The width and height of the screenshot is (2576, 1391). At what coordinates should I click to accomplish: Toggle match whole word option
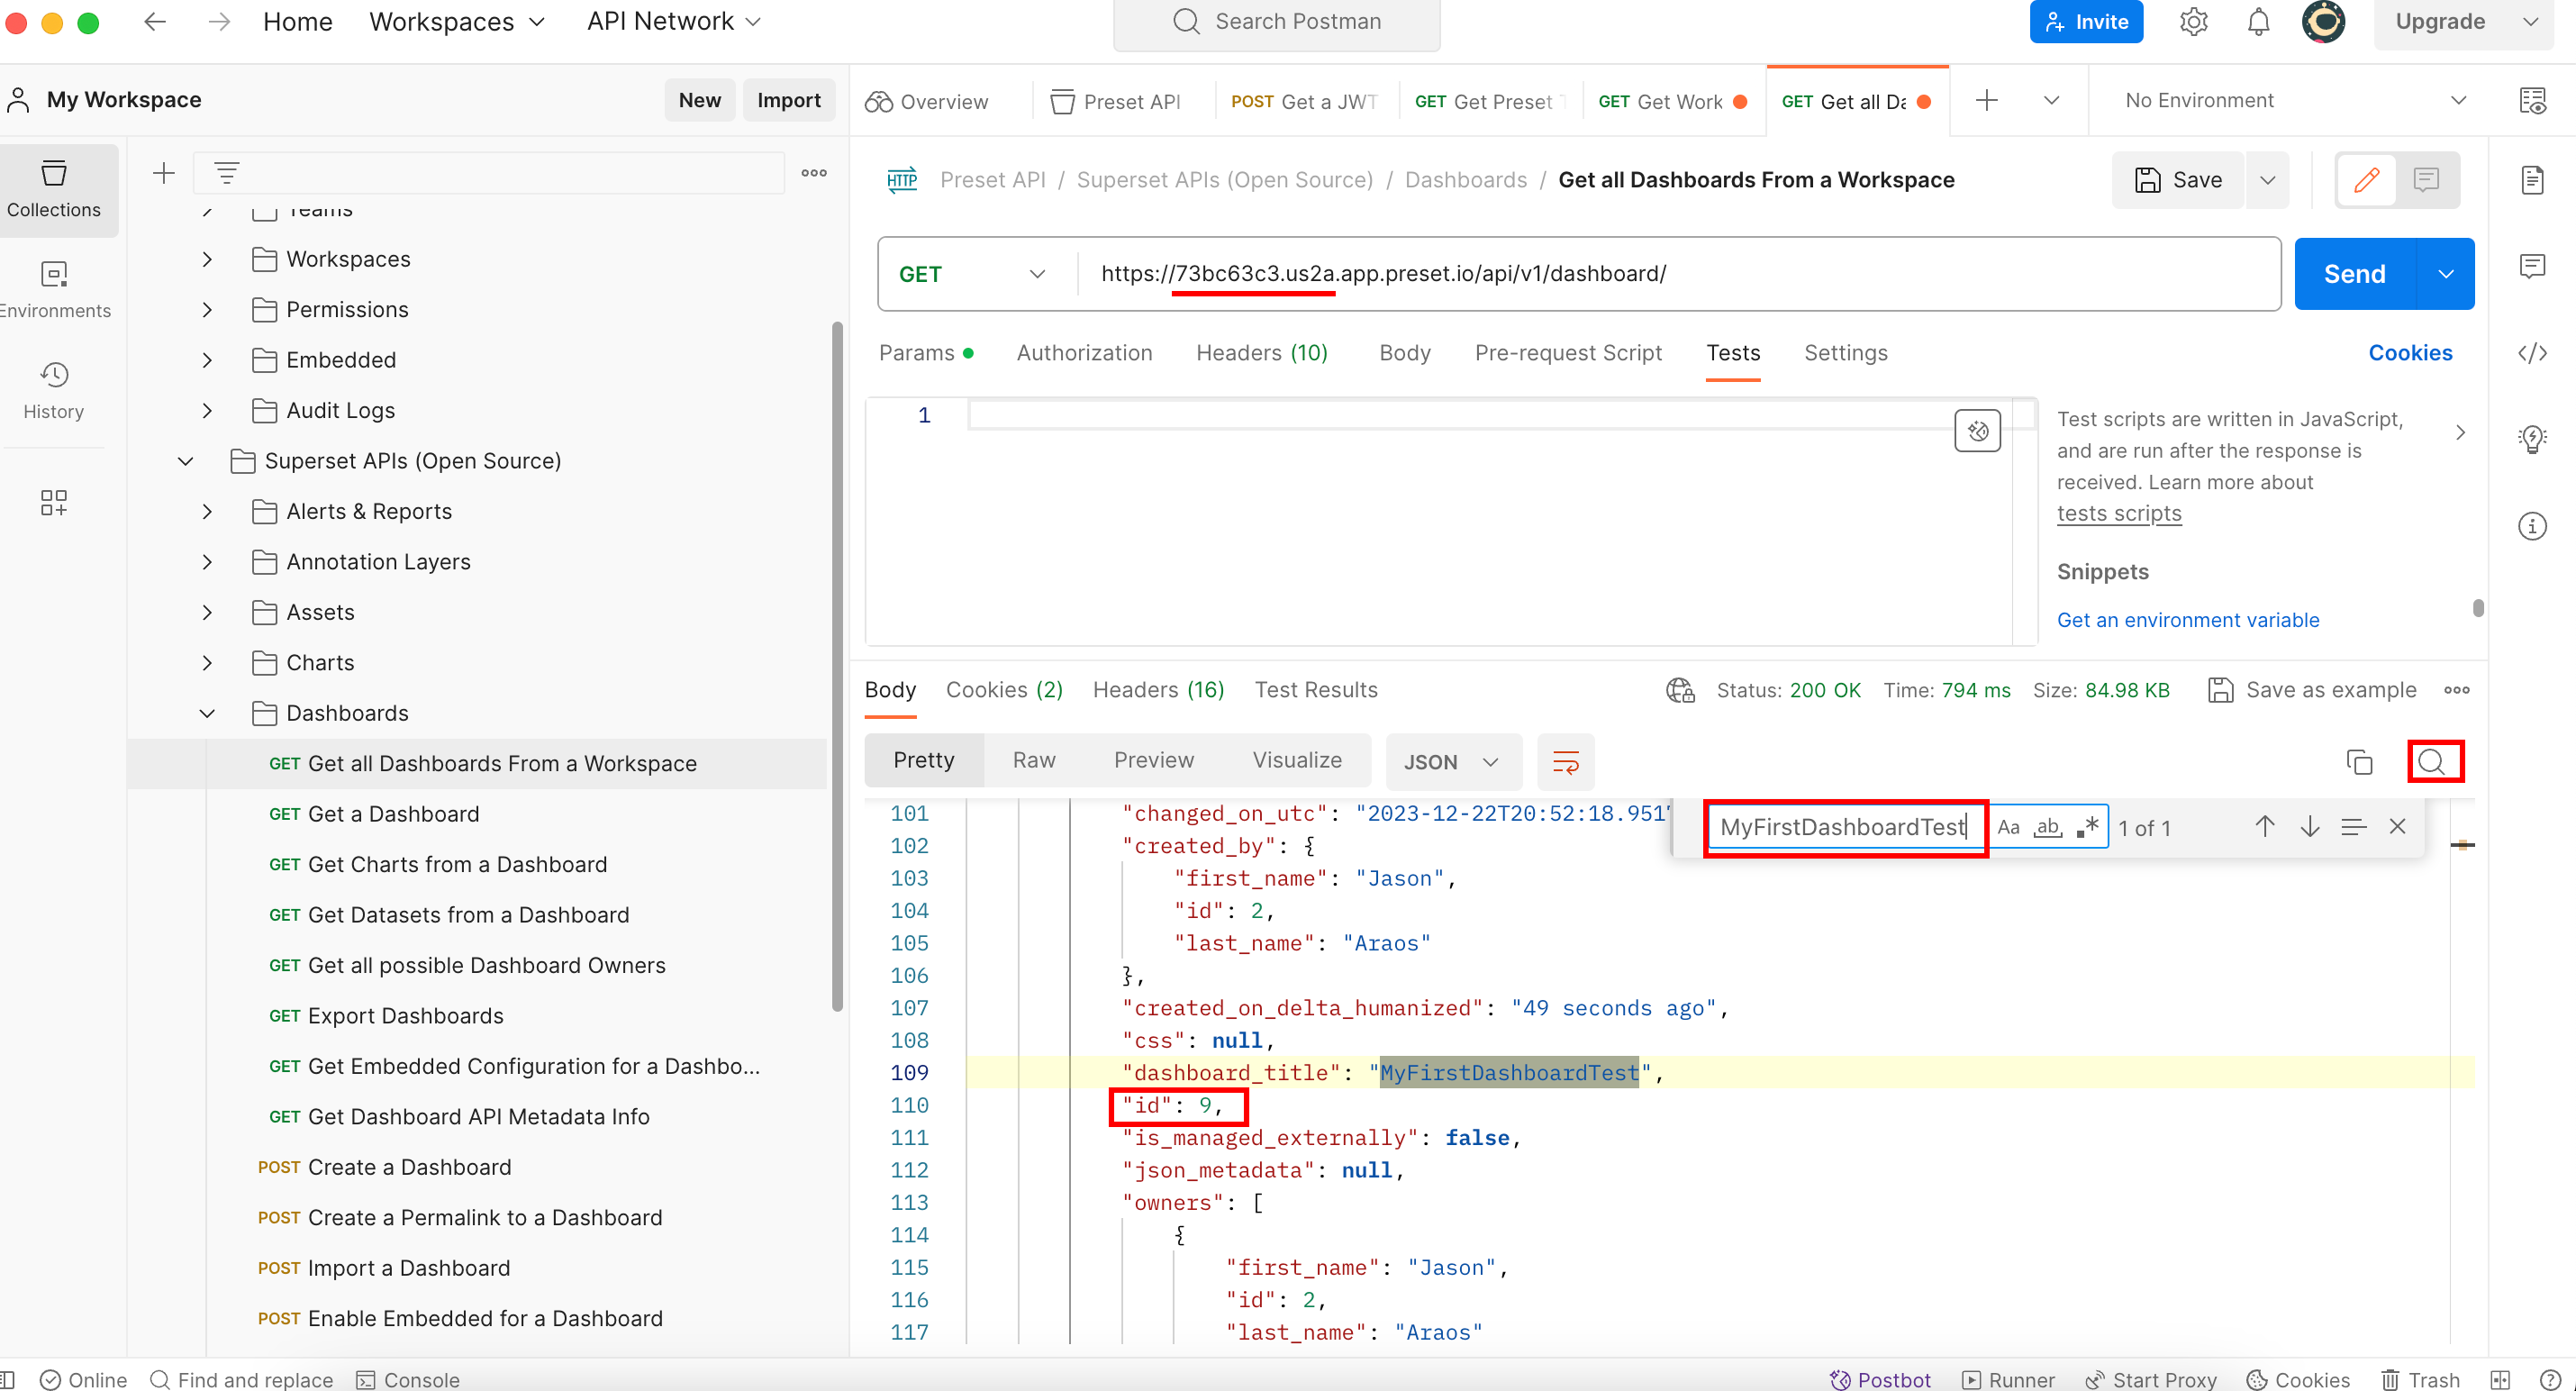[x=2047, y=827]
